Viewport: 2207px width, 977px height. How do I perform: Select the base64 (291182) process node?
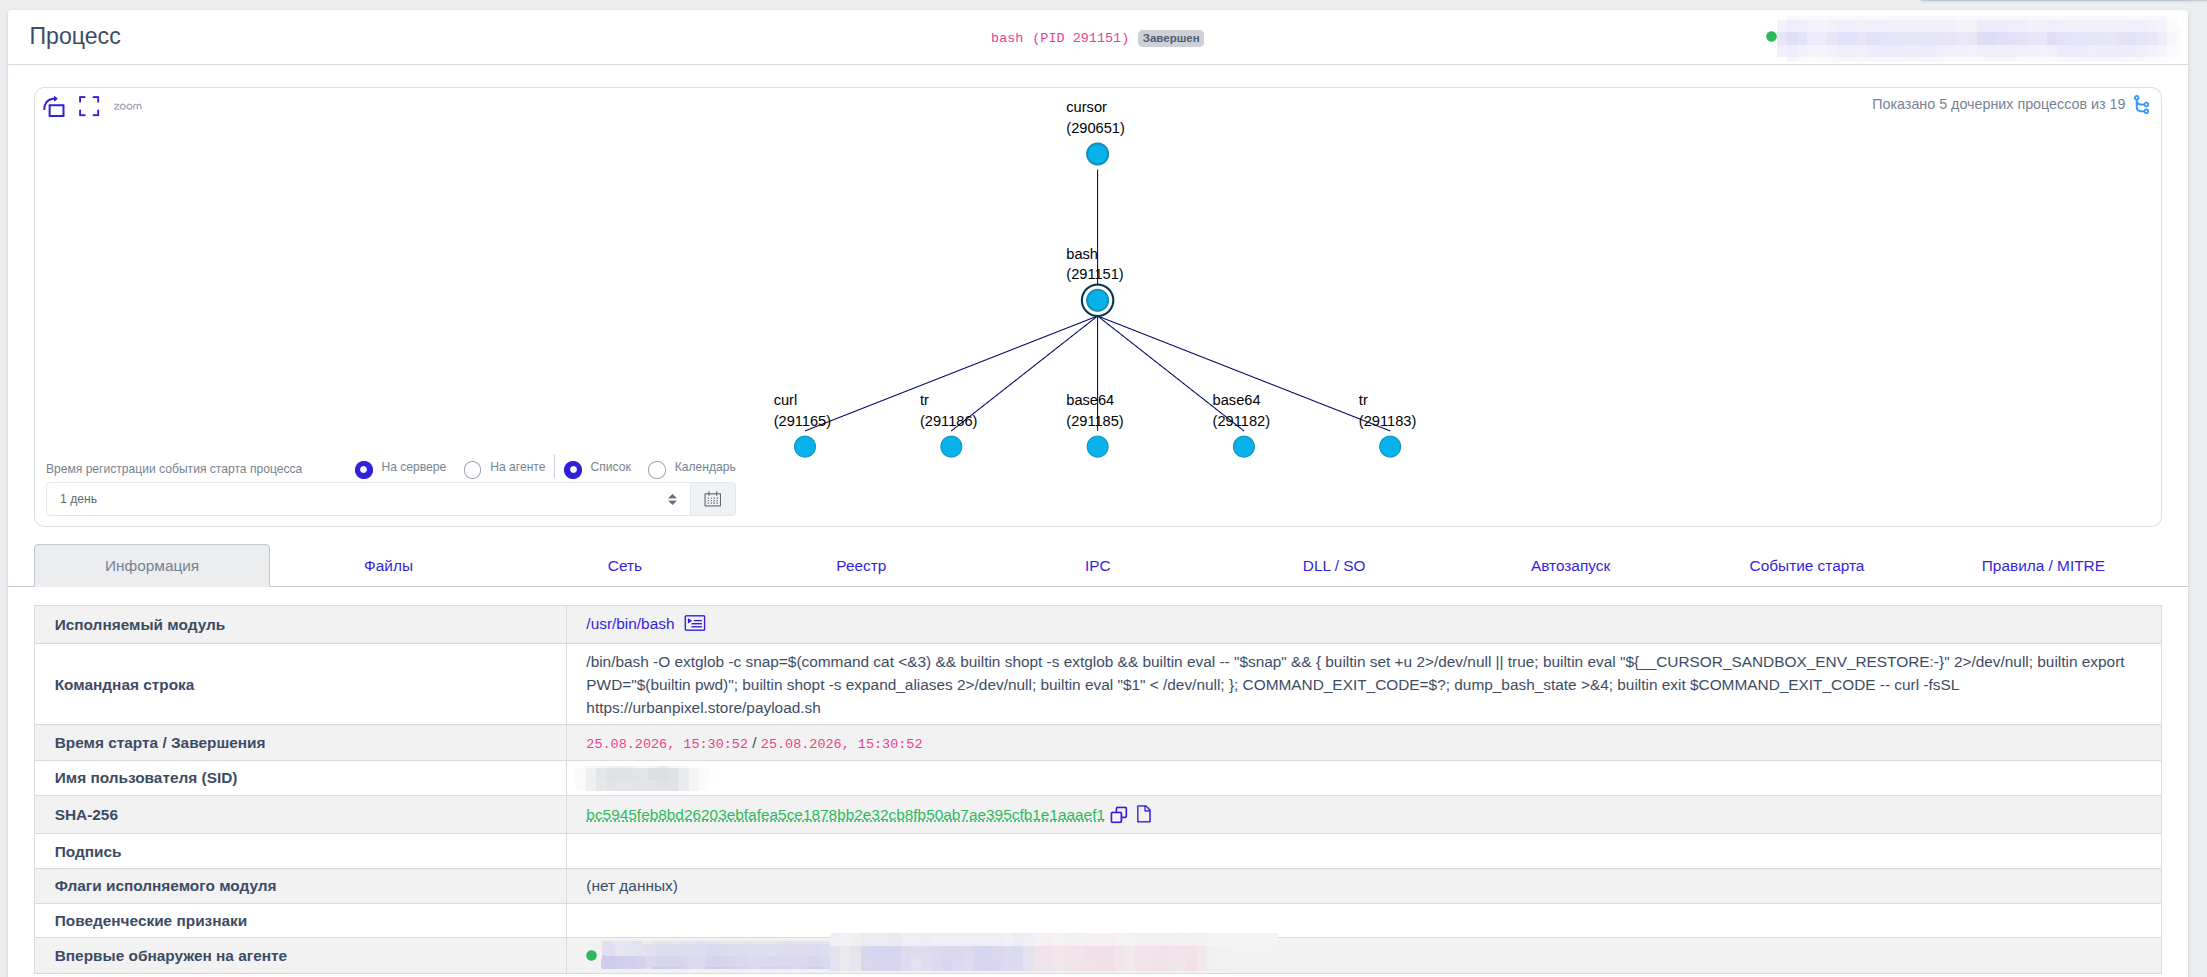click(x=1244, y=447)
